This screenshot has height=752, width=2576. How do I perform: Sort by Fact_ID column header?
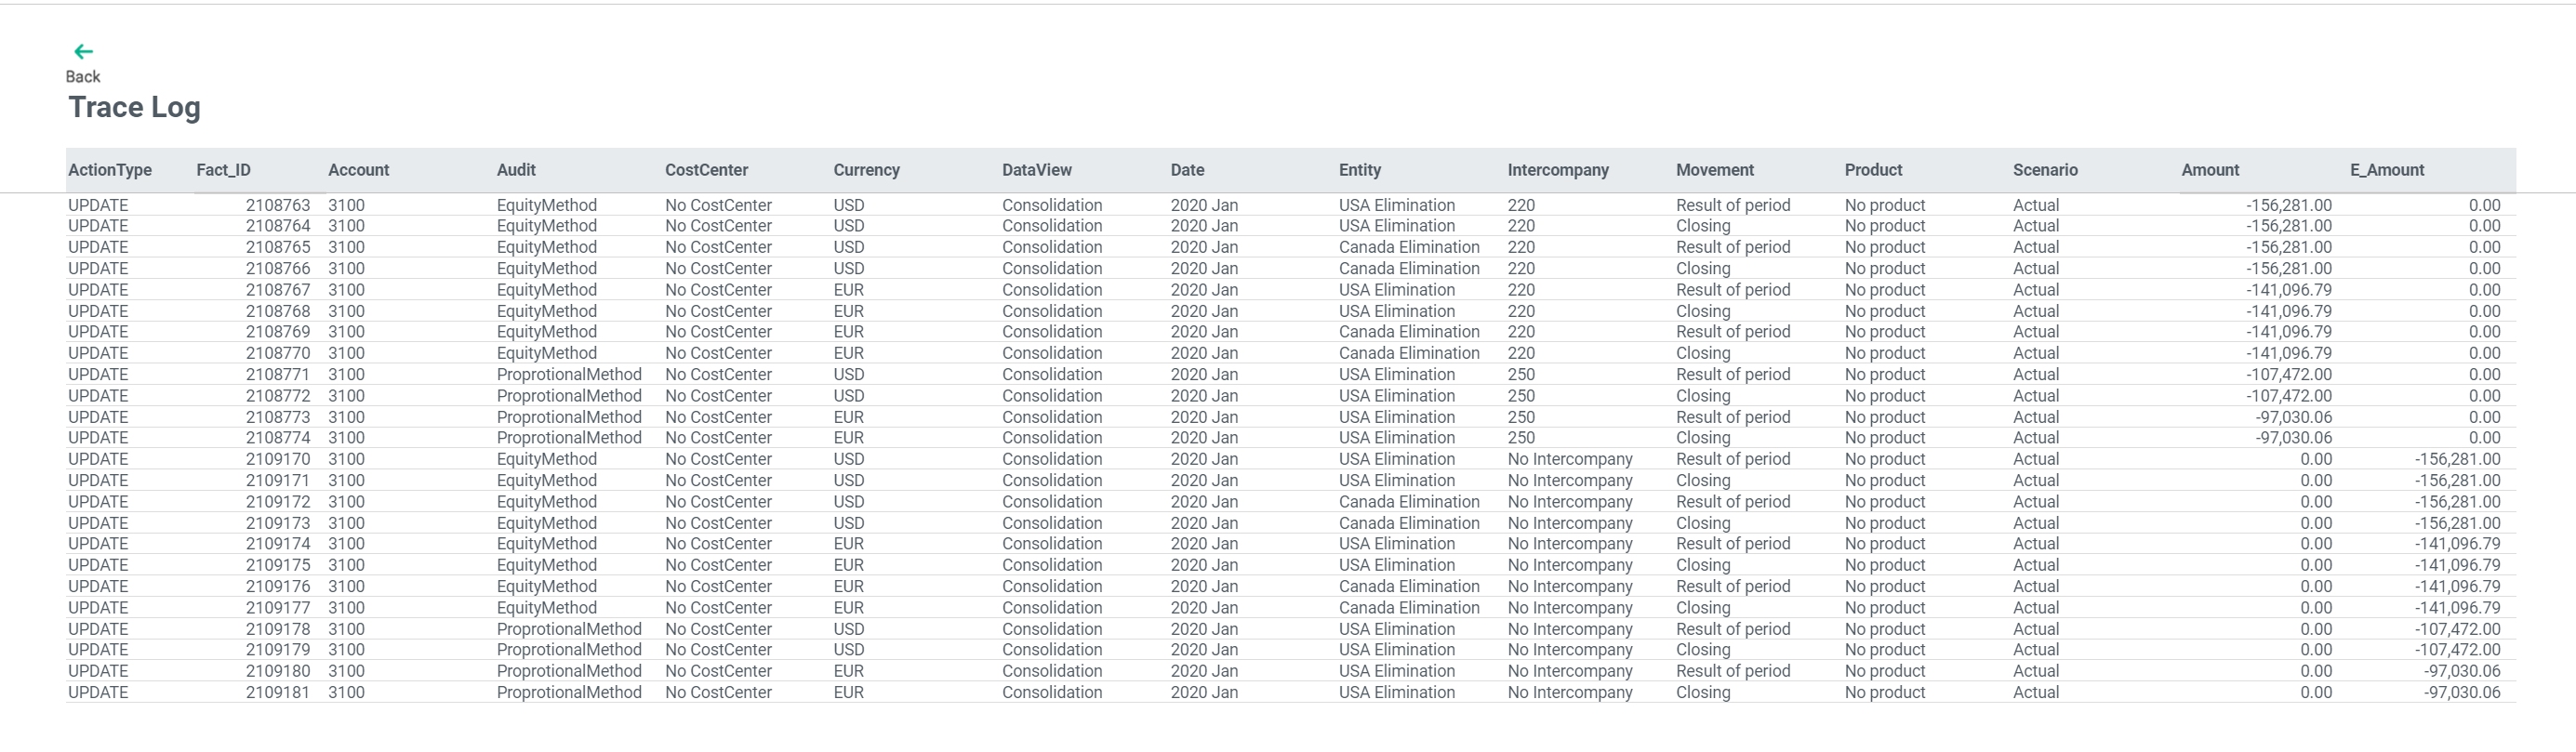[x=224, y=170]
